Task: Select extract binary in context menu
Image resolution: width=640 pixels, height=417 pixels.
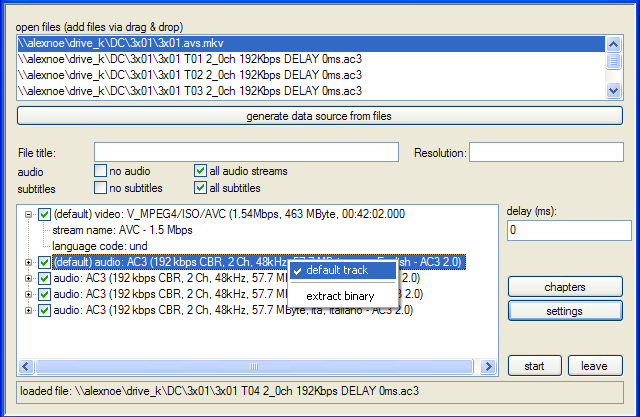Action: coord(340,296)
